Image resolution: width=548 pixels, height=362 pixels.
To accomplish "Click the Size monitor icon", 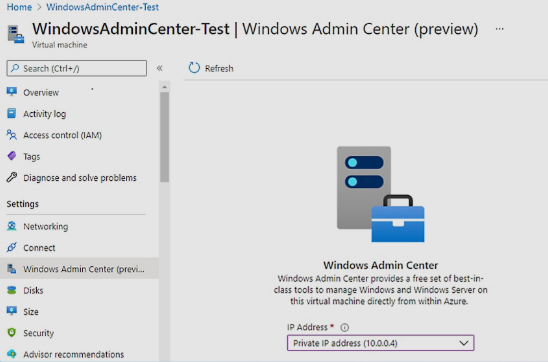I will point(12,311).
